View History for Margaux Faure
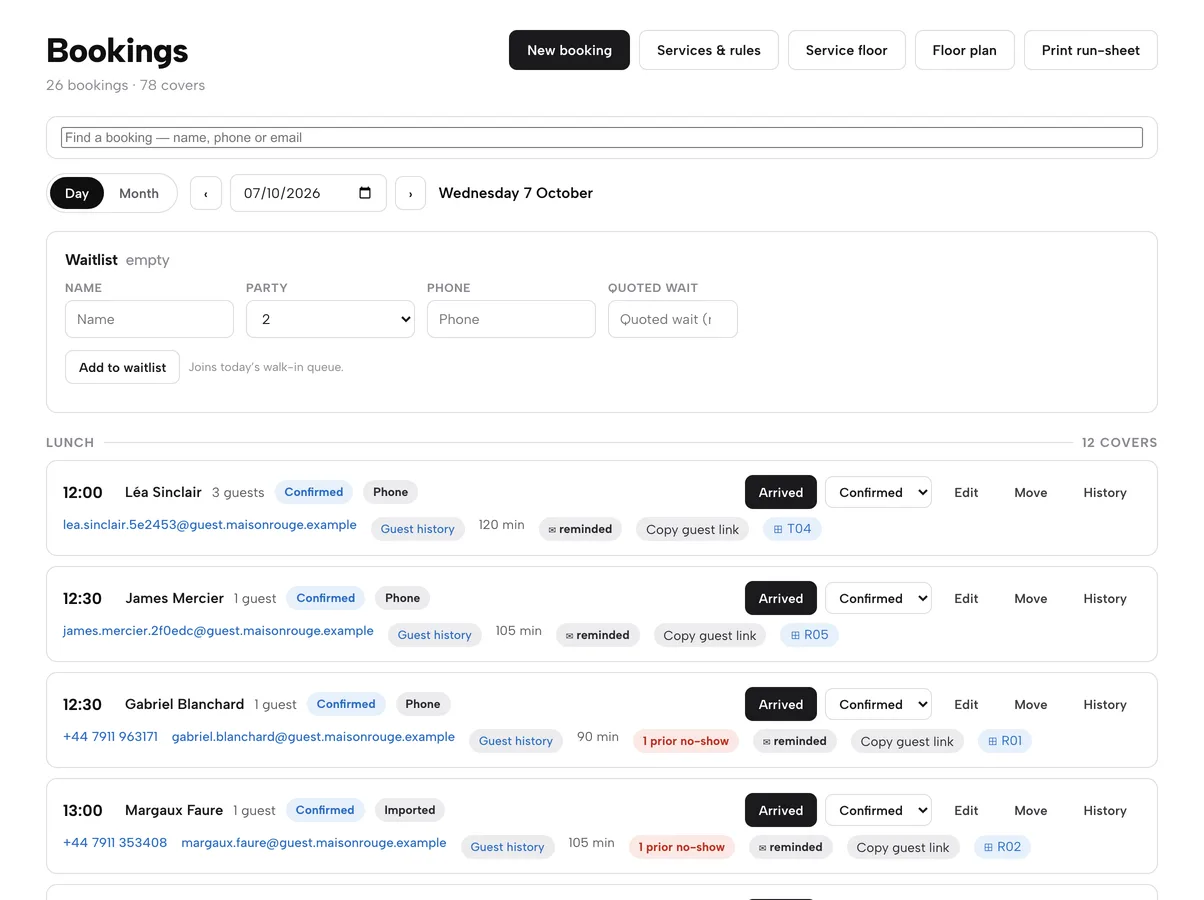Viewport: 1204px width, 900px height. point(1105,810)
